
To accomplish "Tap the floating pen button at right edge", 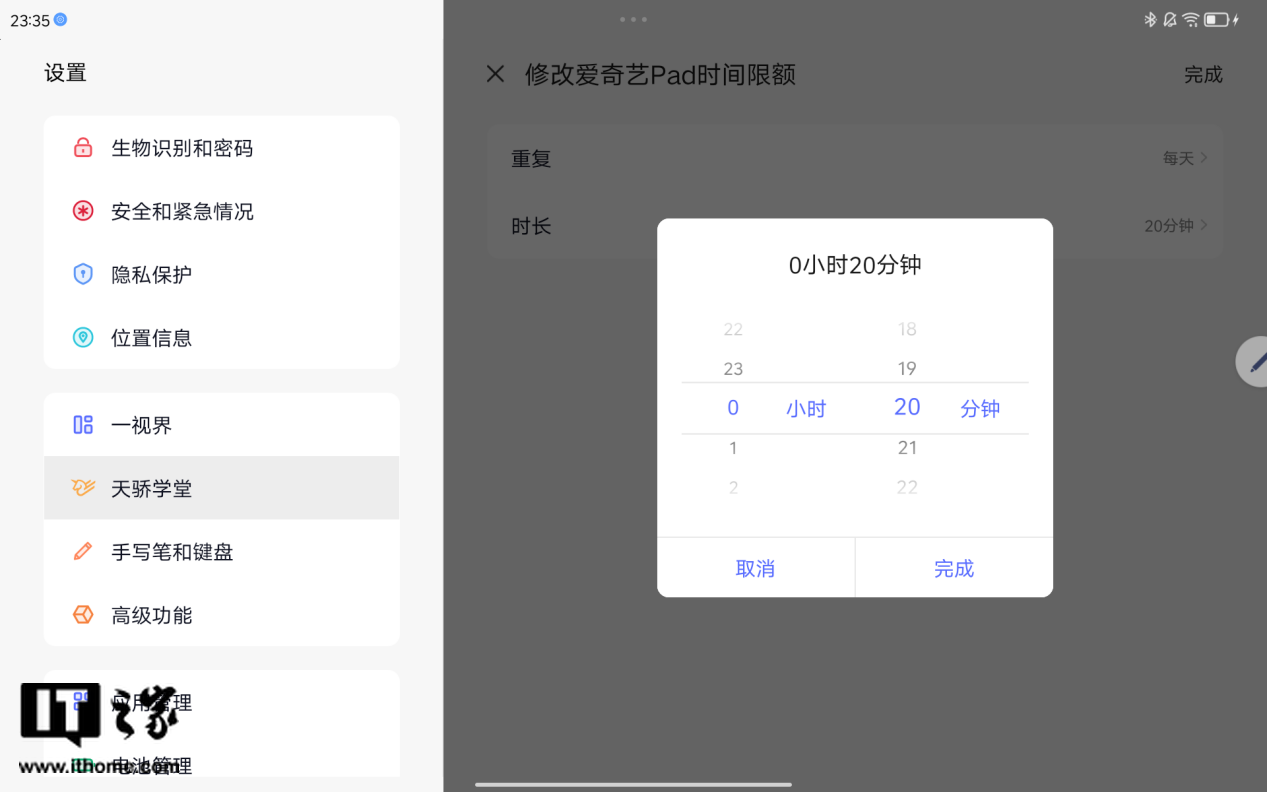I will click(x=1254, y=362).
